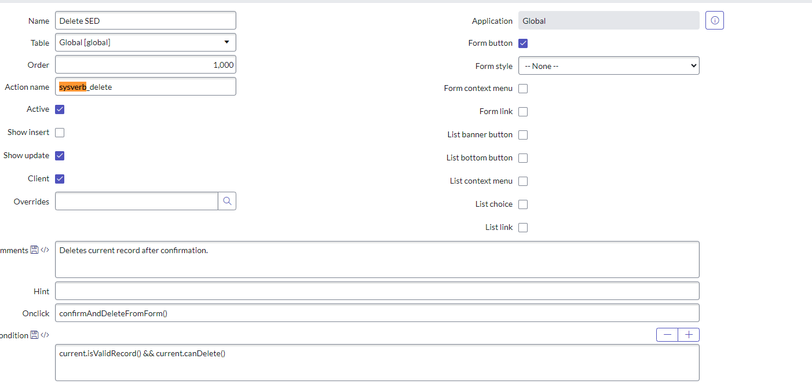Viewport: 812px width, 384px height.
Task: Enable the List bottom button checkbox
Action: tap(523, 158)
